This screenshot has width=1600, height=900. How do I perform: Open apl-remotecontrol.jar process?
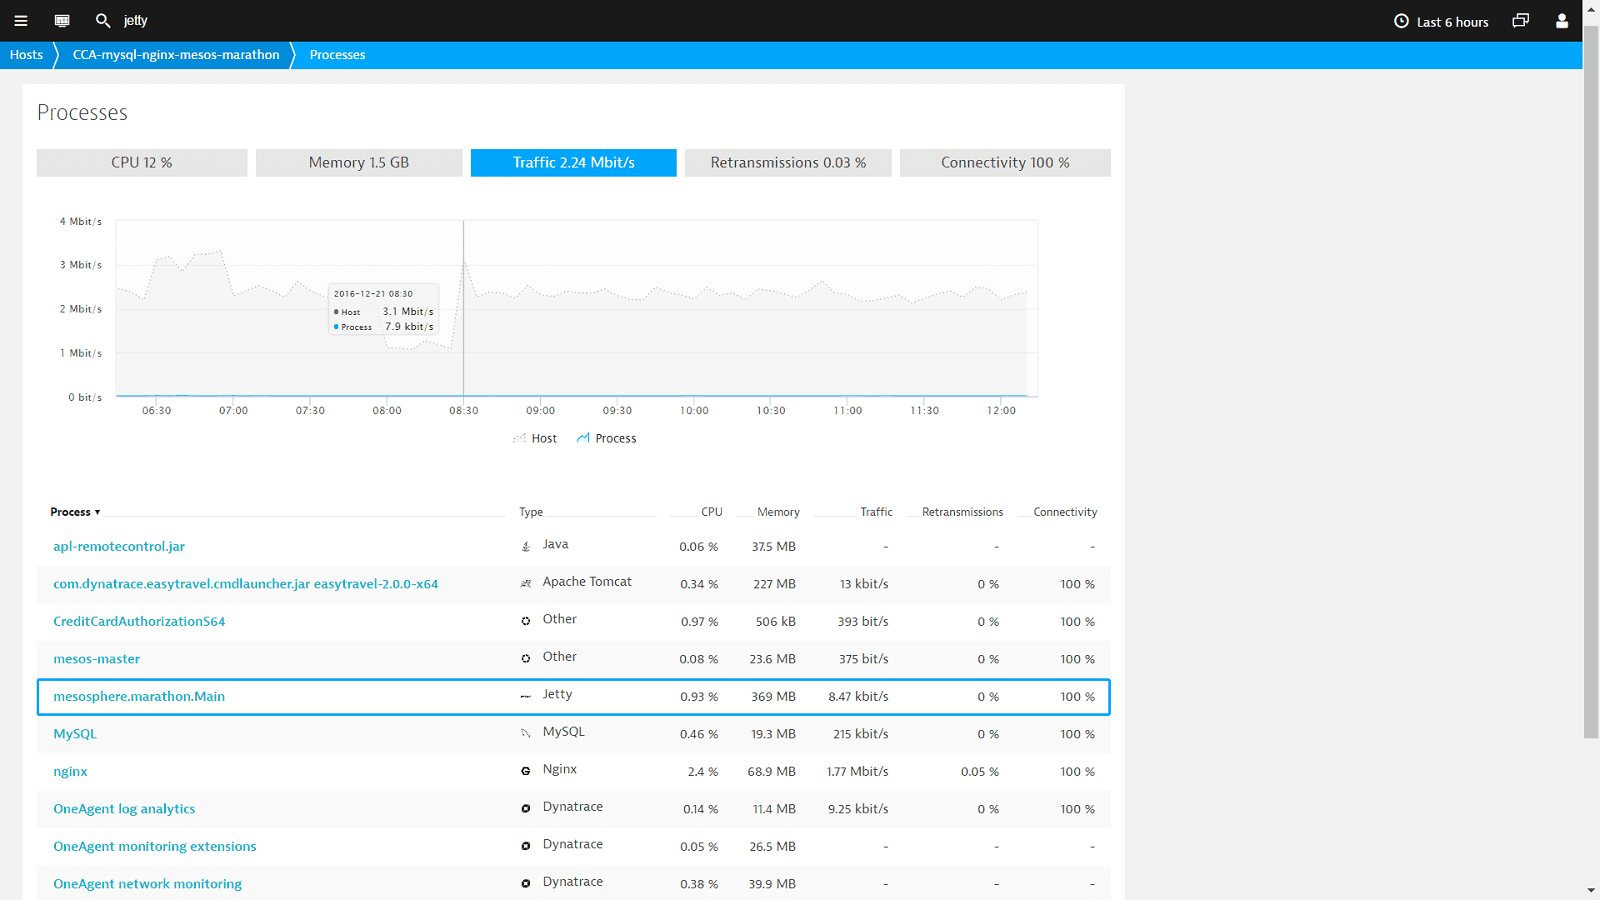(119, 547)
